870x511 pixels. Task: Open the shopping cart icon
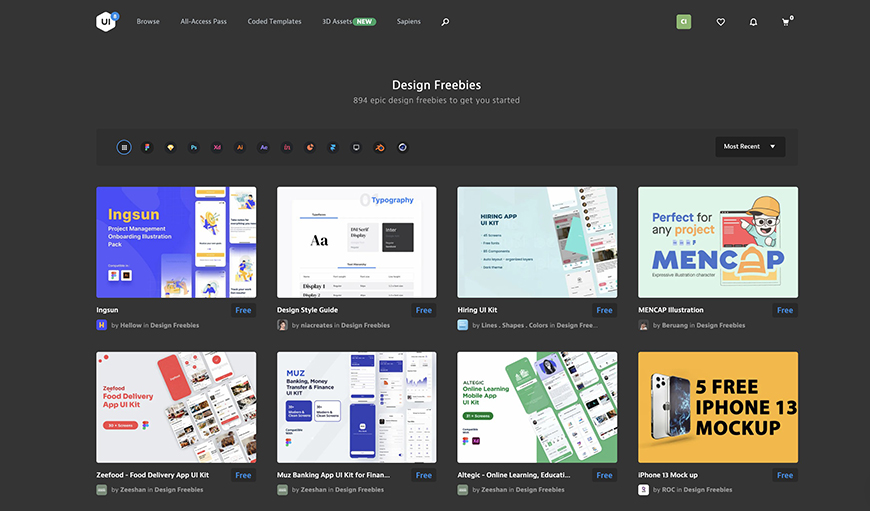coord(786,22)
